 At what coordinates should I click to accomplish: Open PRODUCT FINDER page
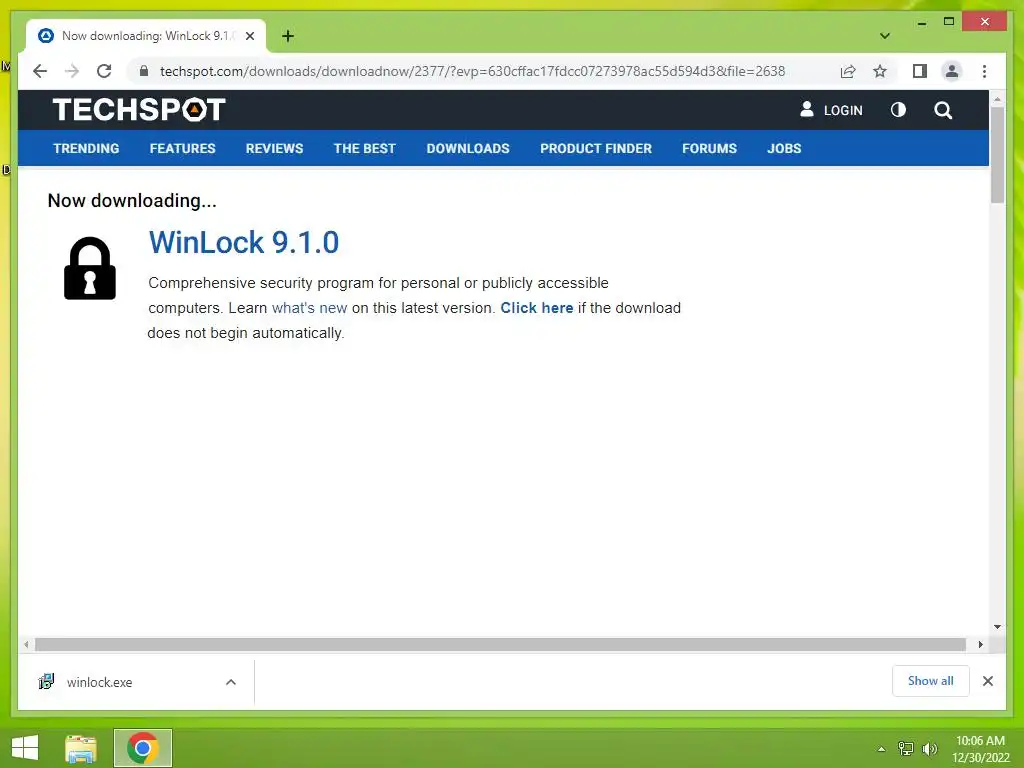pyautogui.click(x=596, y=148)
